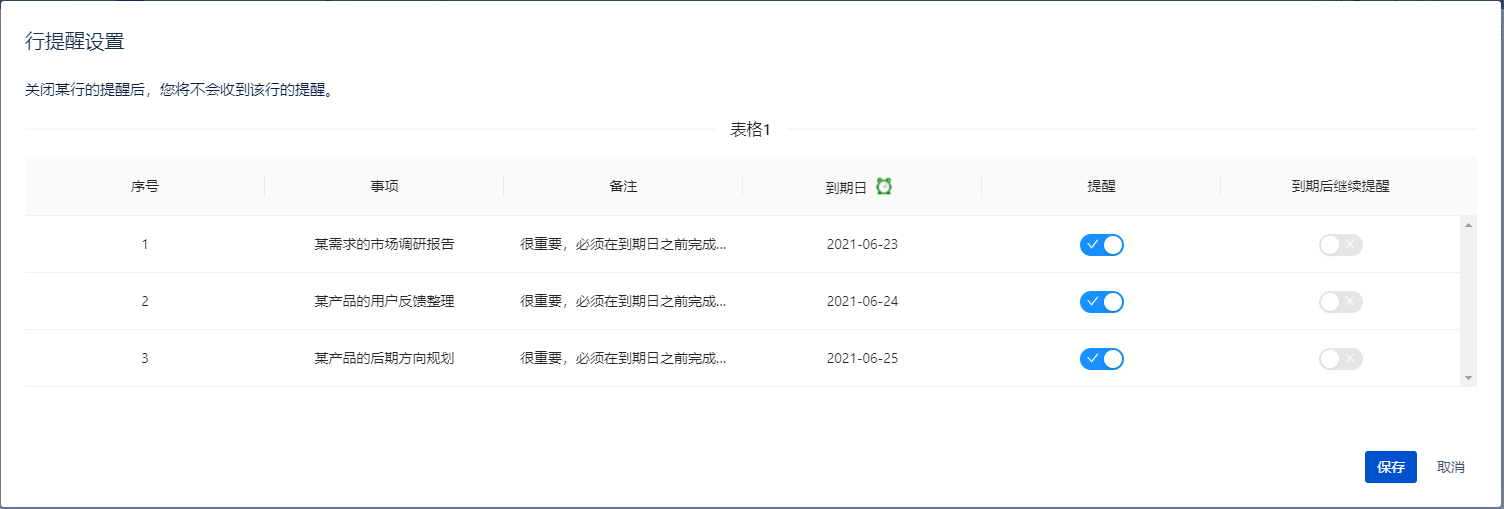
Task: Enable 到期后继续提醒 for row 1
Action: click(1340, 245)
